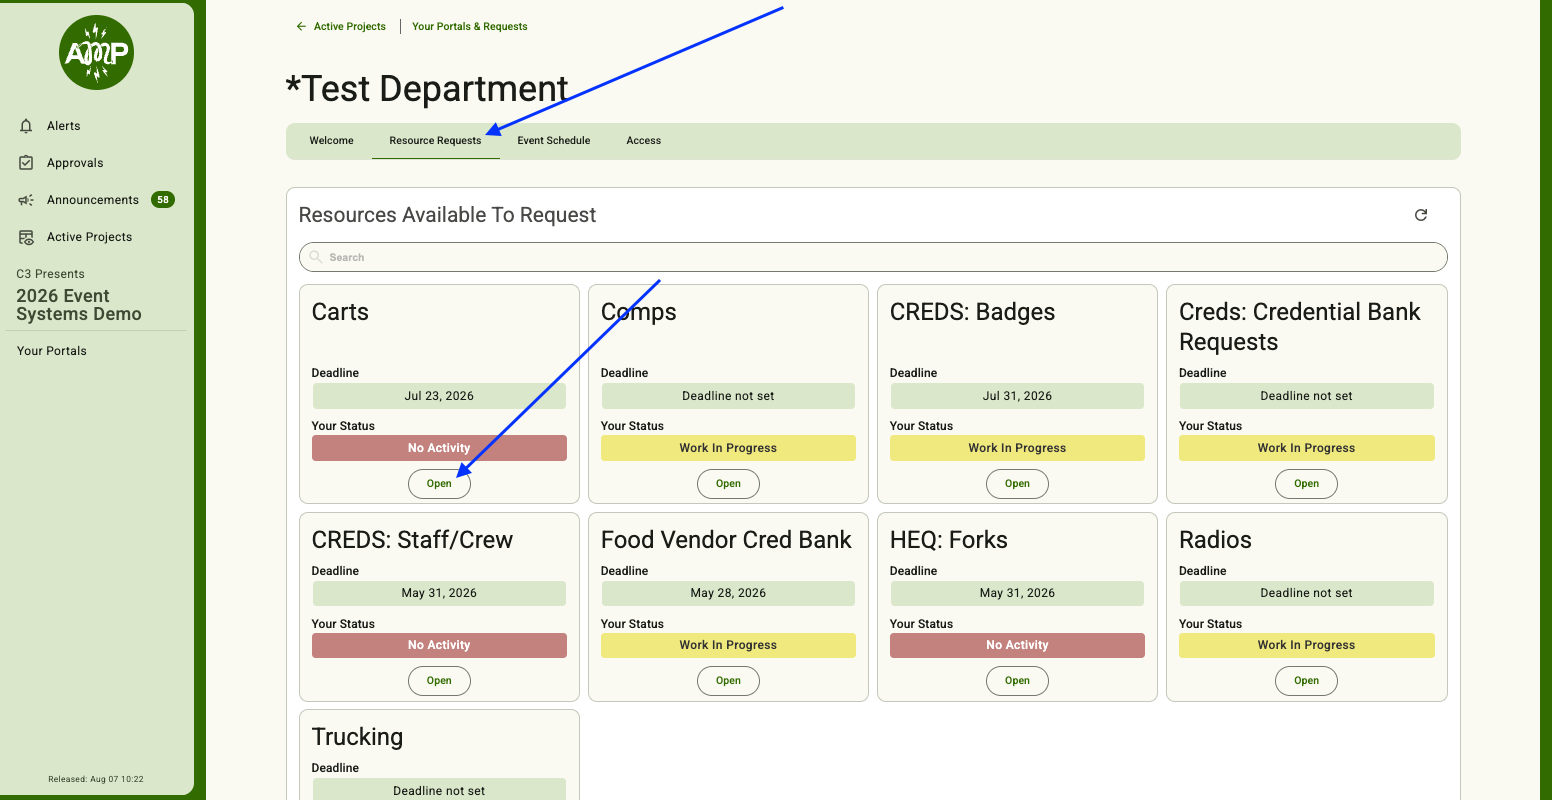This screenshot has width=1552, height=800.
Task: Open the Food Vendor Cred Bank request
Action: pyautogui.click(x=728, y=681)
